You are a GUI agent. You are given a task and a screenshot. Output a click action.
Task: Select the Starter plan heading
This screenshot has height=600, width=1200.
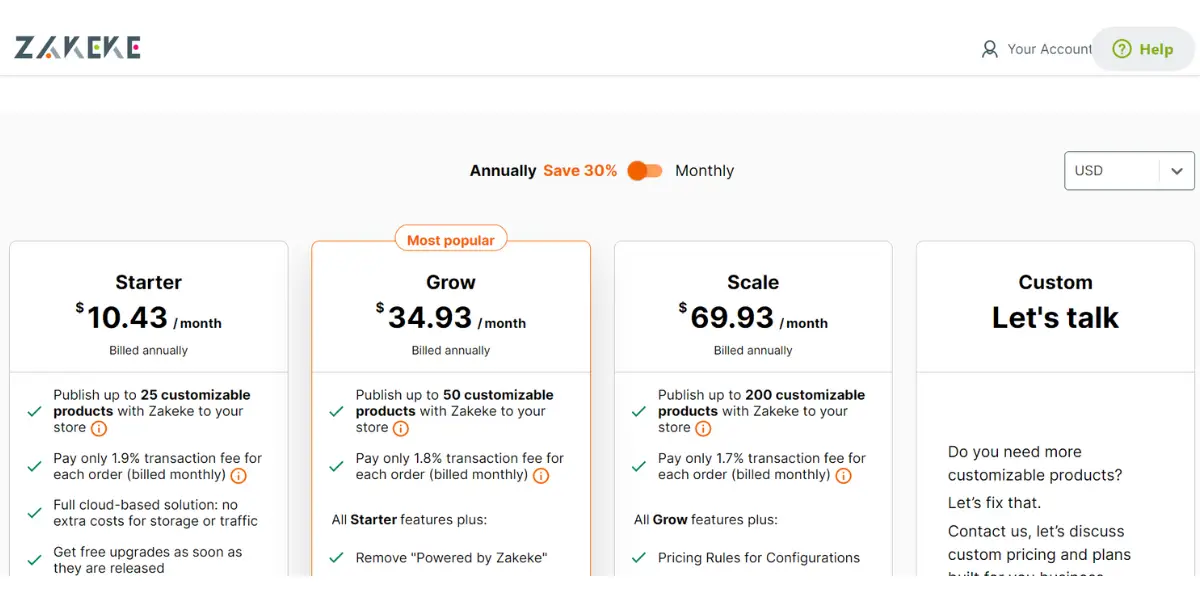[x=149, y=282]
